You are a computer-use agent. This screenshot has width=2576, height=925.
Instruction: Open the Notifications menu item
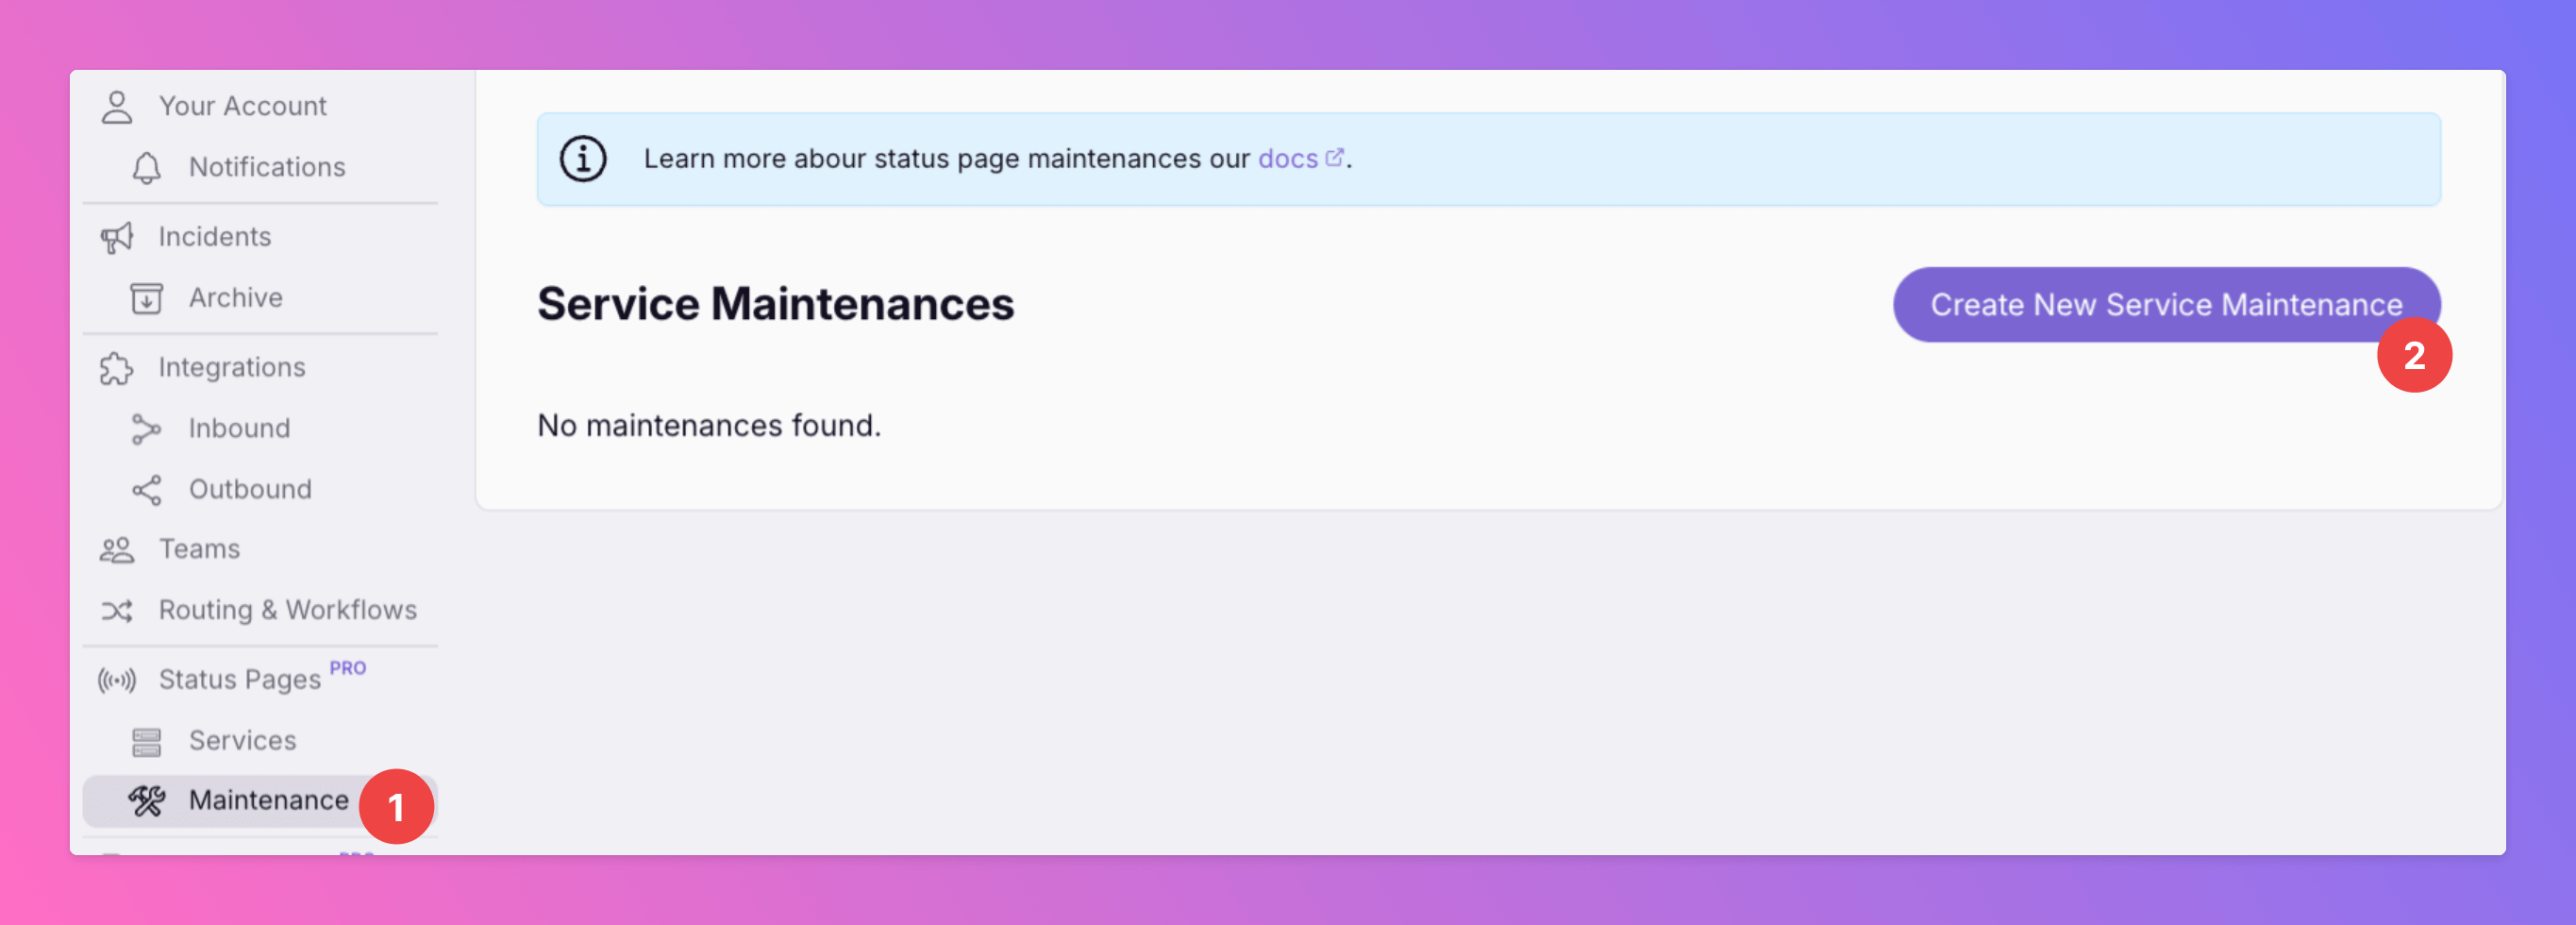268,167
